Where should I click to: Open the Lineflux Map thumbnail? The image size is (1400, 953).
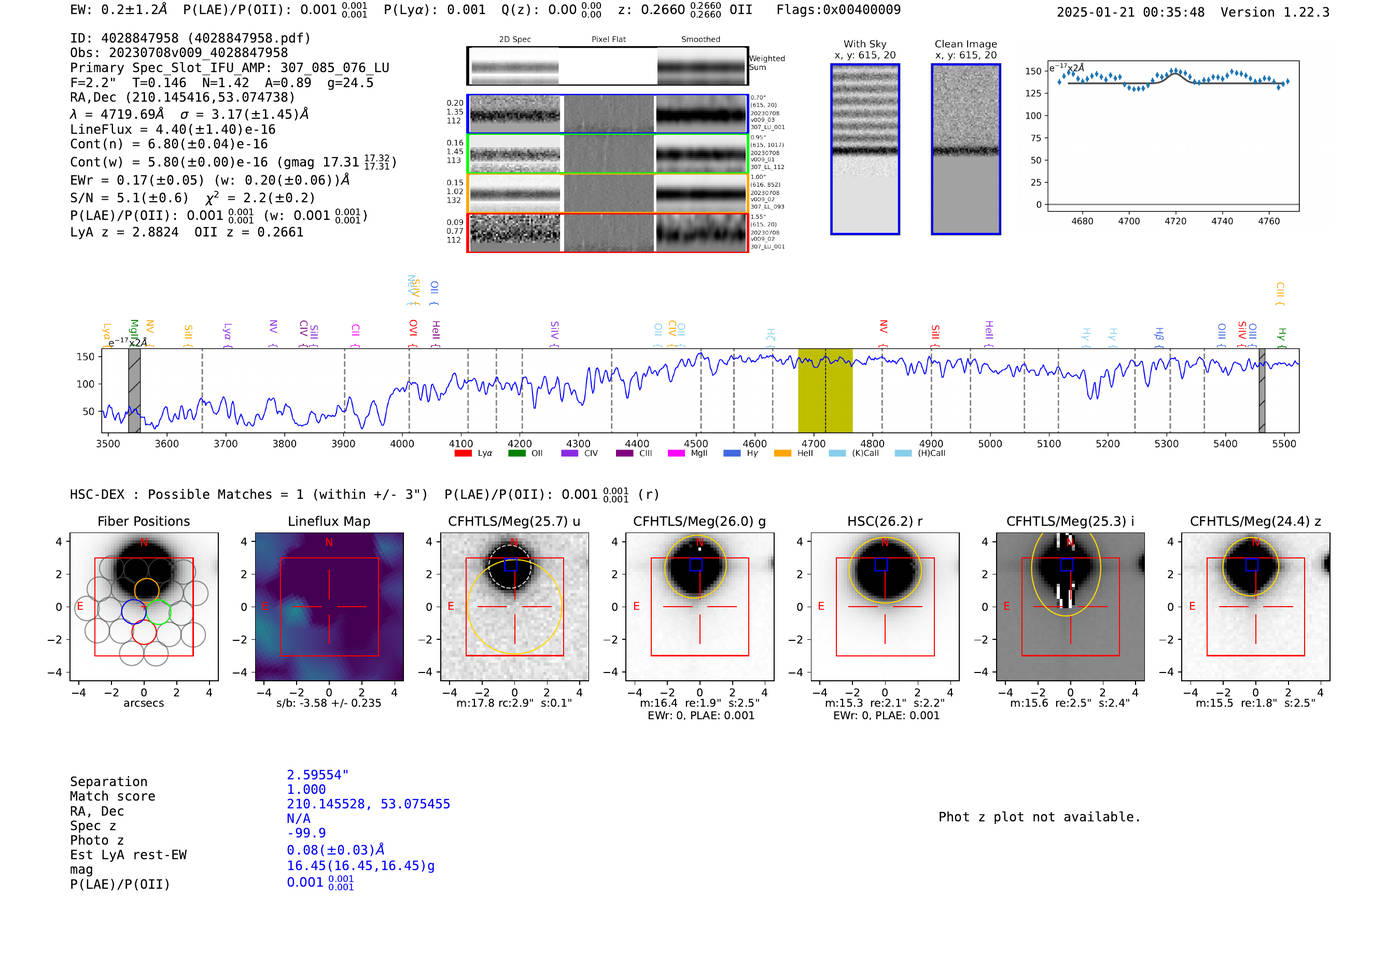329,606
